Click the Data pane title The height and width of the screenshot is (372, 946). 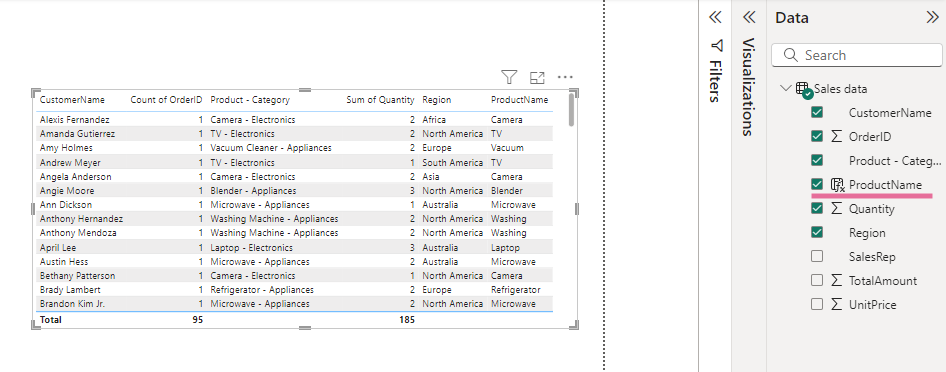[792, 18]
